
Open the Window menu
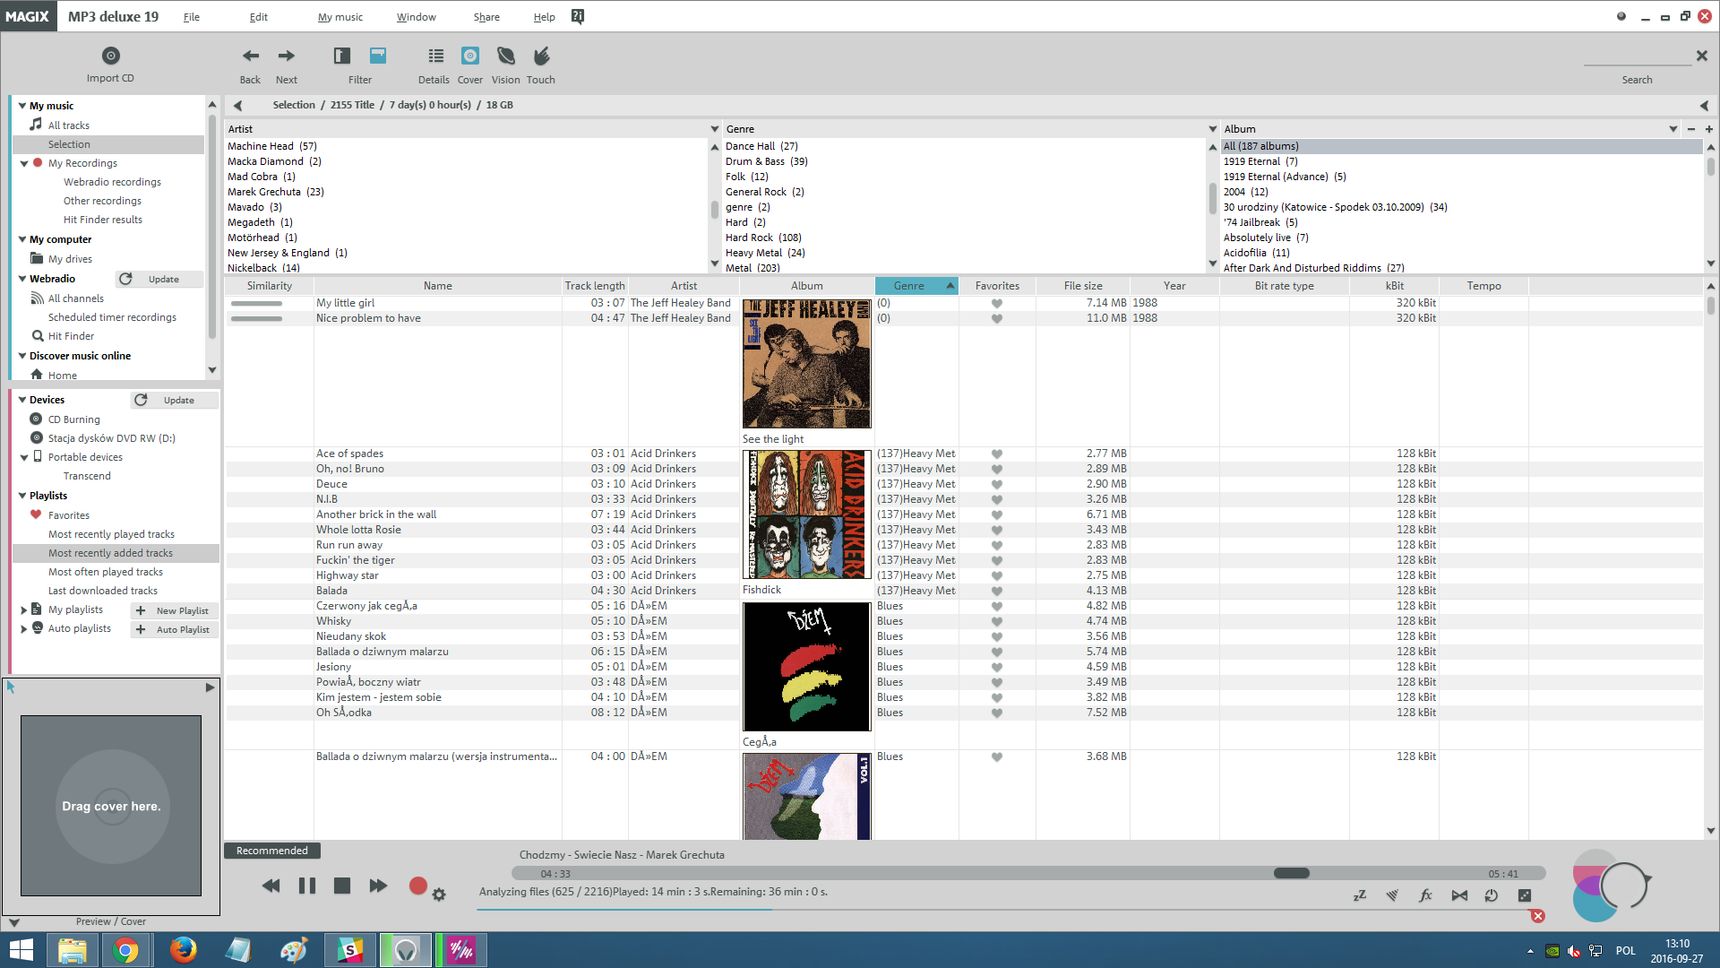coord(416,17)
